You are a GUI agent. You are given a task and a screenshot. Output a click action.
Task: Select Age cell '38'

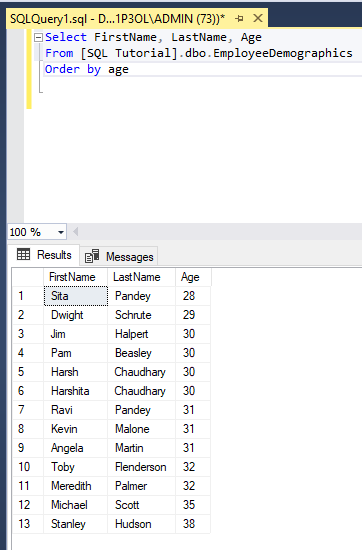[193, 524]
